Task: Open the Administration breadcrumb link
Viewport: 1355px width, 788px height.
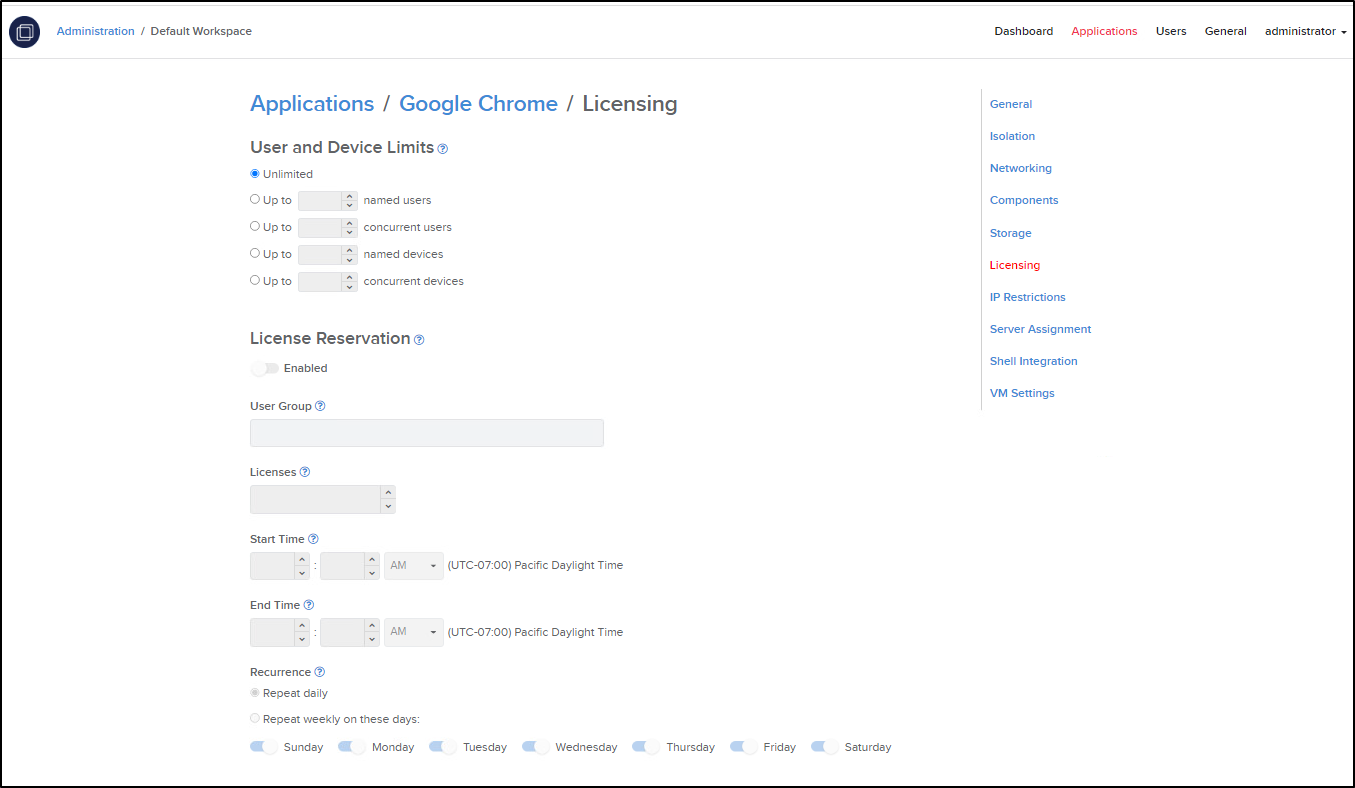Action: coord(95,32)
